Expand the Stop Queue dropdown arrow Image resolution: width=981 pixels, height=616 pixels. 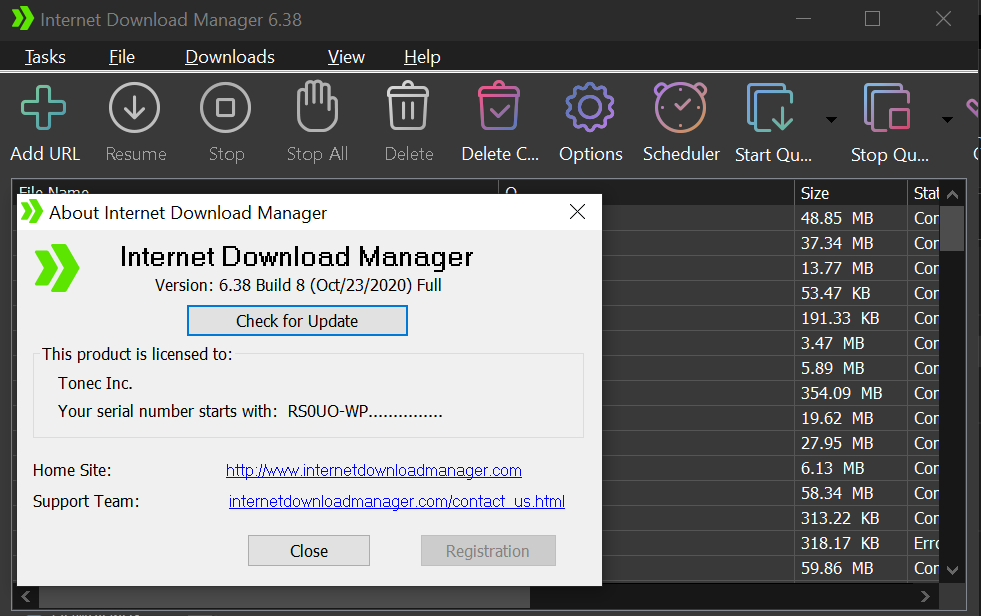tap(947, 119)
